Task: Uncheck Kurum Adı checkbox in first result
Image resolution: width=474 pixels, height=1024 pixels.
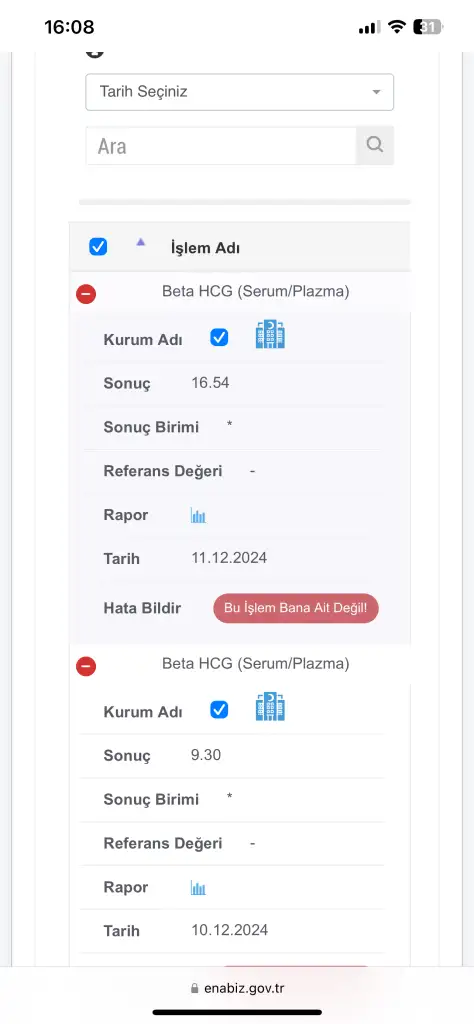Action: tap(219, 338)
